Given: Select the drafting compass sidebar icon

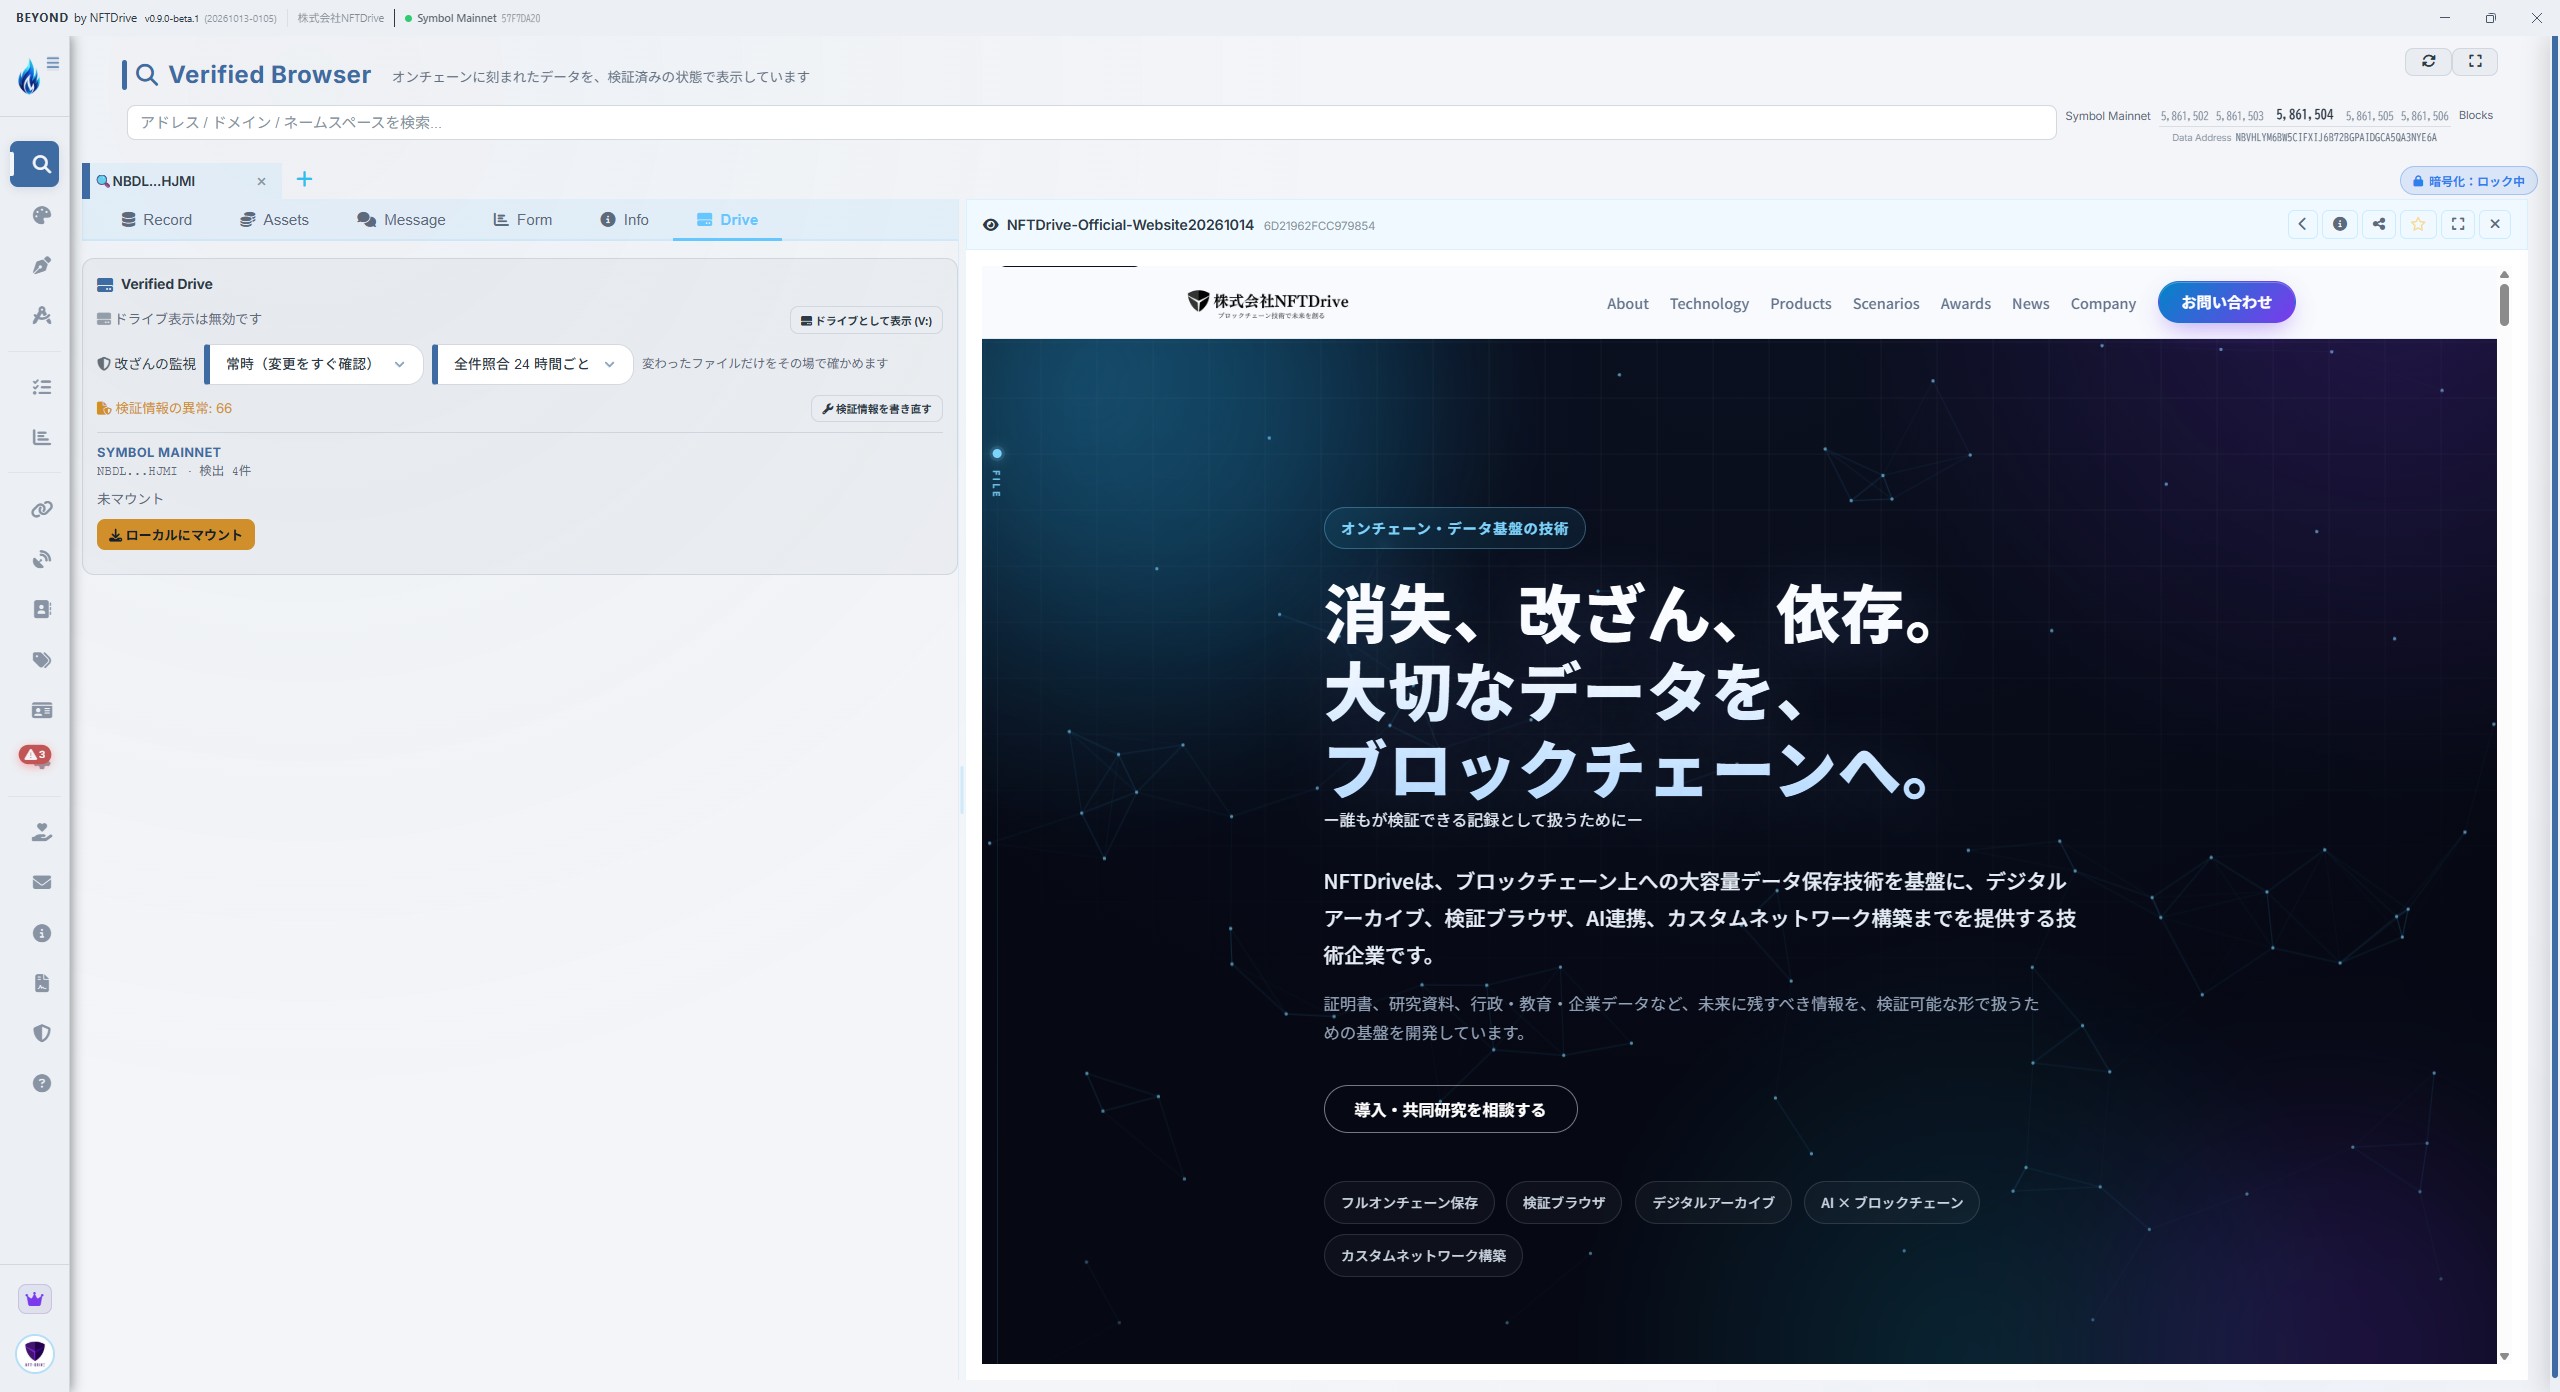Looking at the screenshot, I should point(41,316).
